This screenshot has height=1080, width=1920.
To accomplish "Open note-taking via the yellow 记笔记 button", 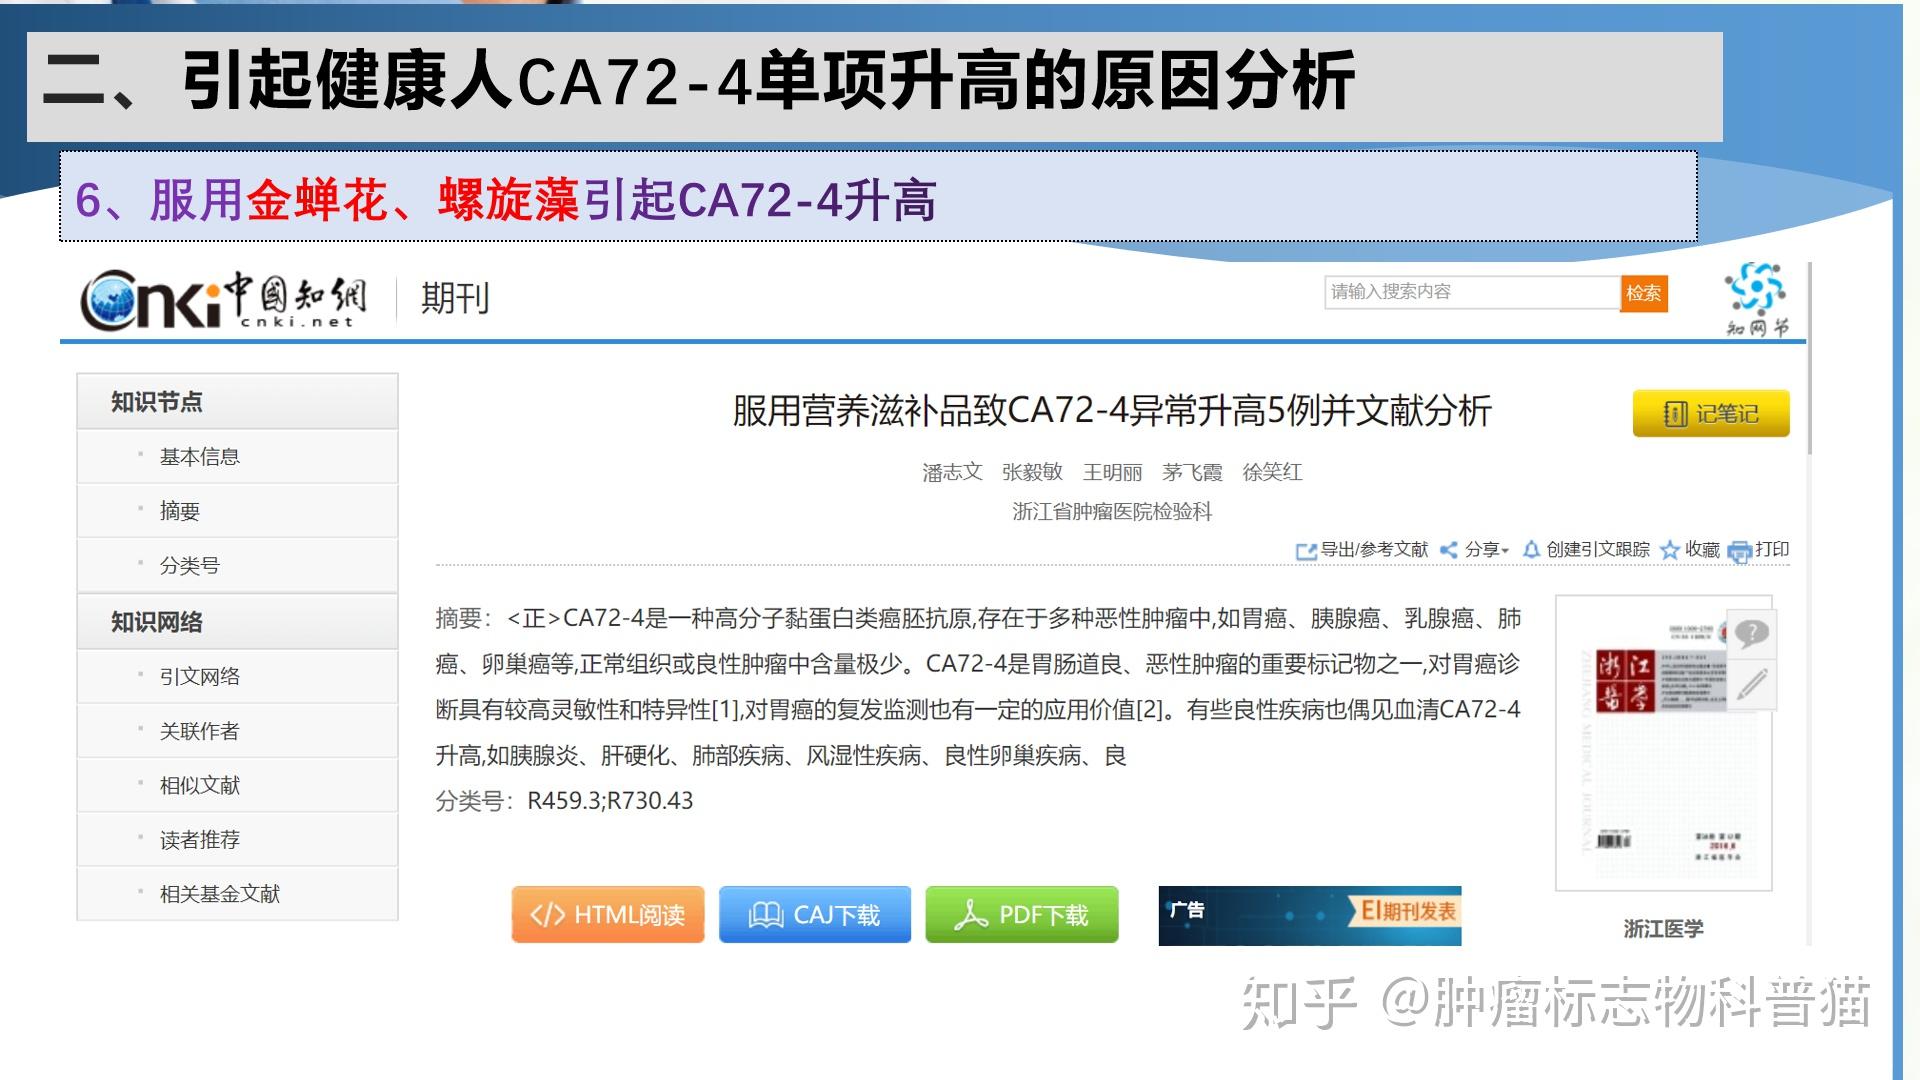I will 1711,412.
